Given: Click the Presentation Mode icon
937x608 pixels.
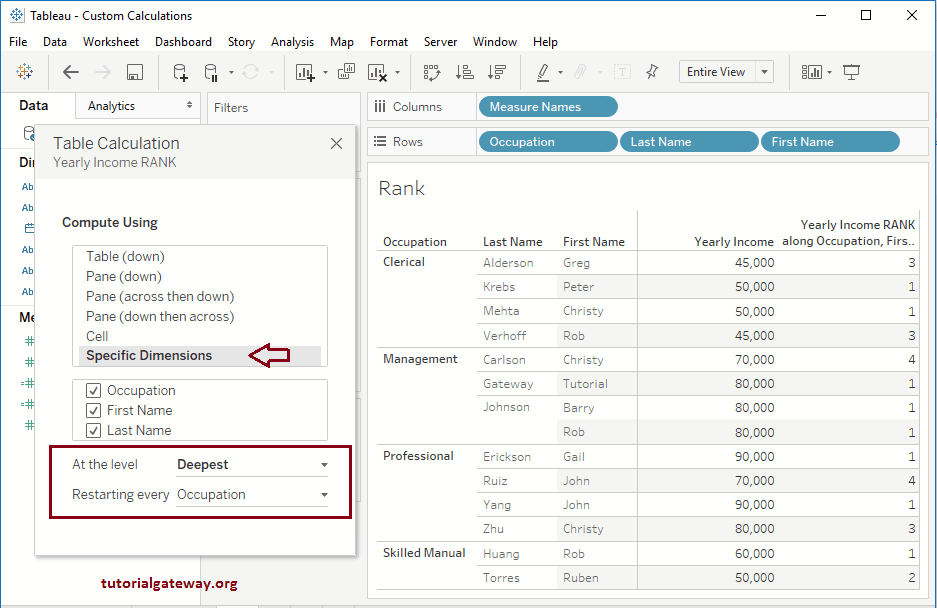Looking at the screenshot, I should (x=852, y=71).
